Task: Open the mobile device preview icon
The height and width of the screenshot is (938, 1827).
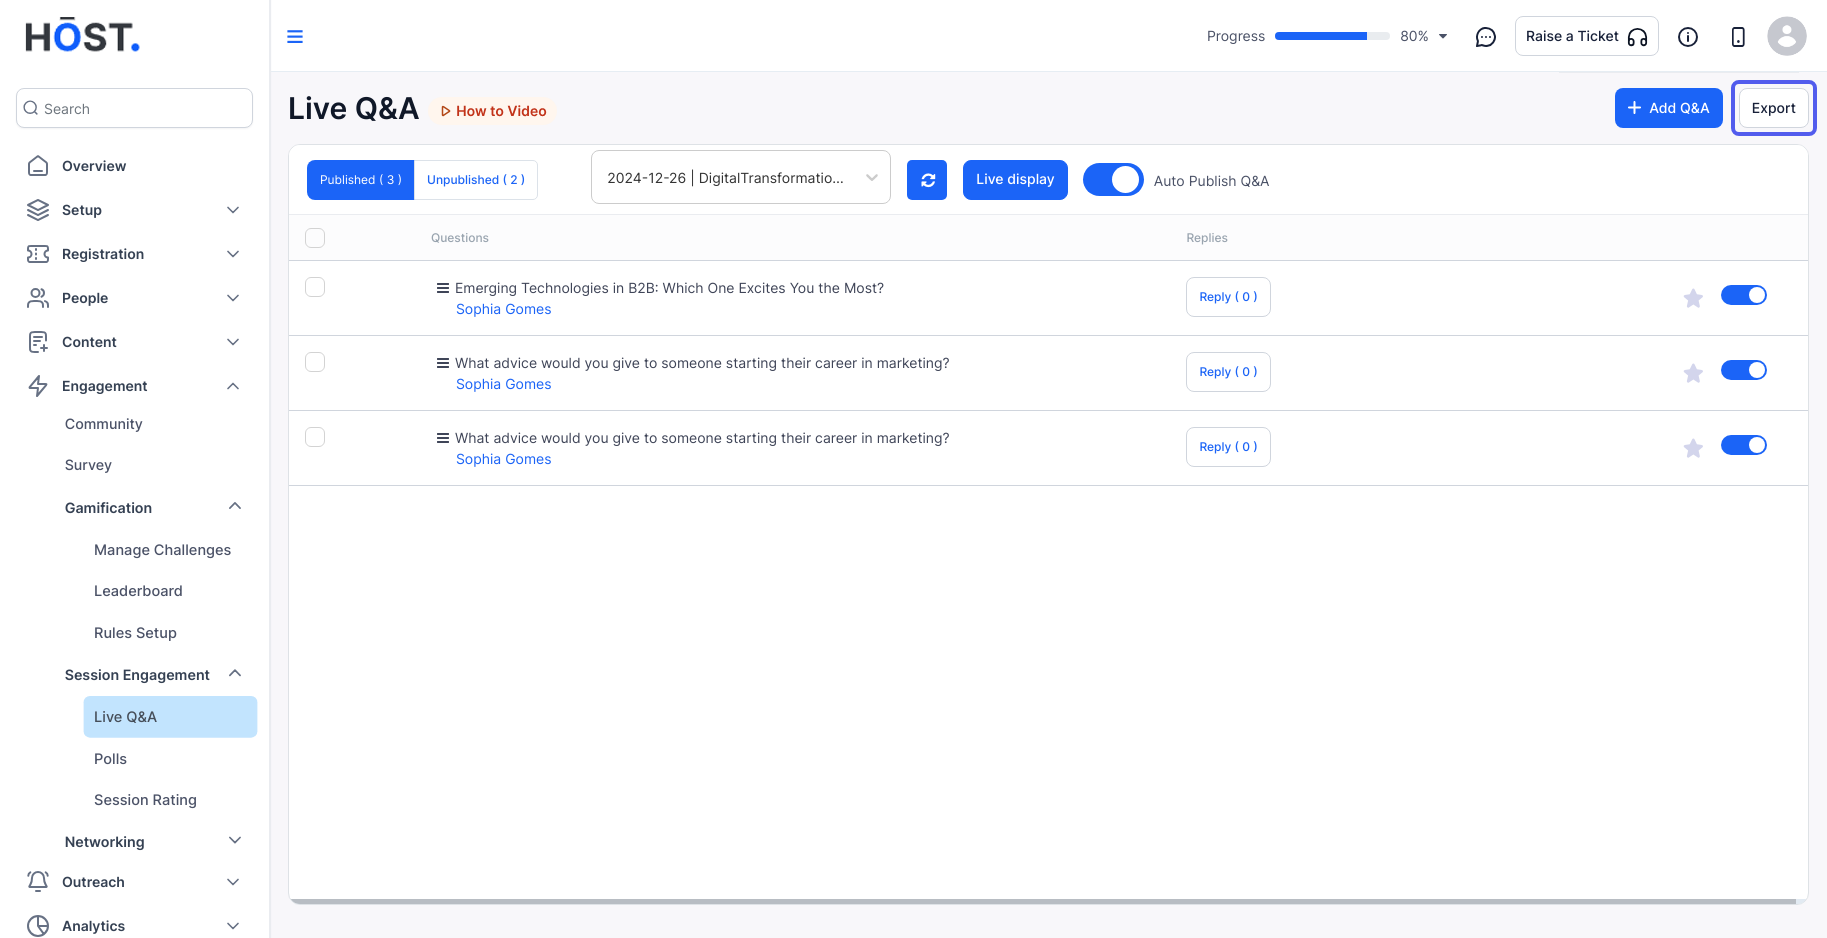Action: [1738, 37]
